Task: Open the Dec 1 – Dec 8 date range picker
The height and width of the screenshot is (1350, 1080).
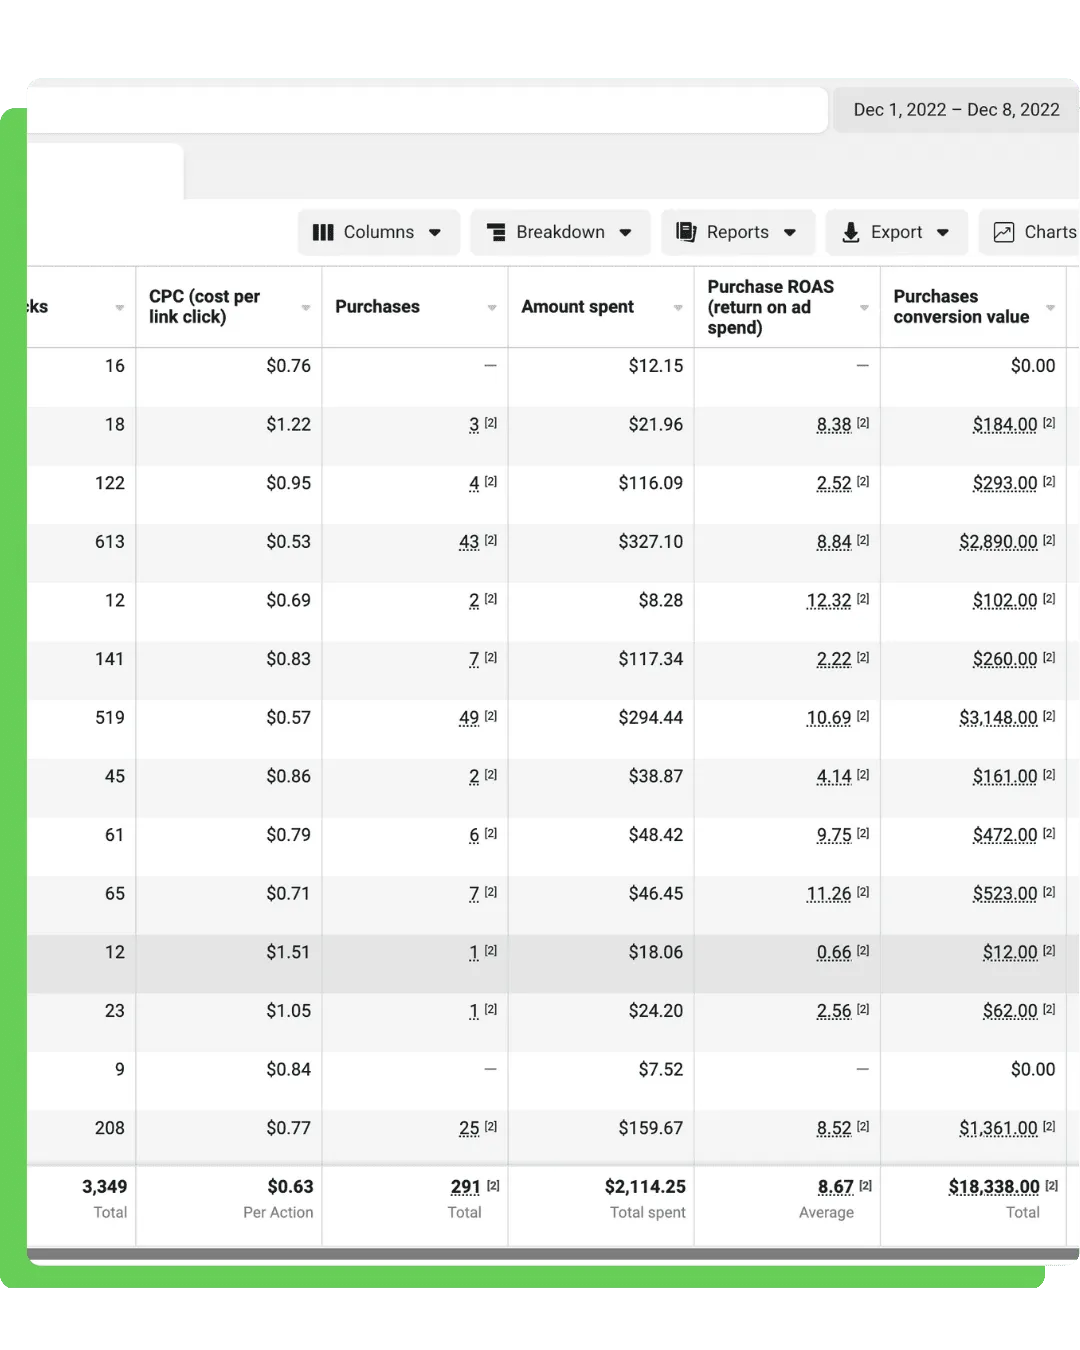Action: click(956, 110)
